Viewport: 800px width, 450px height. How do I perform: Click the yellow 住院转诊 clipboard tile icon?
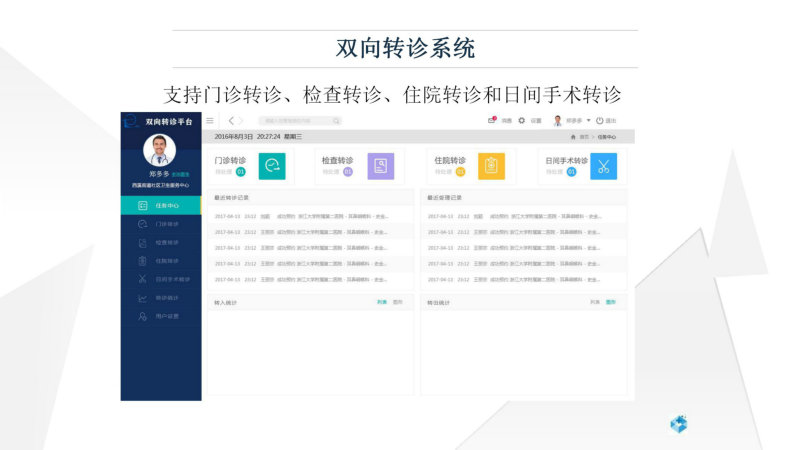tap(491, 166)
